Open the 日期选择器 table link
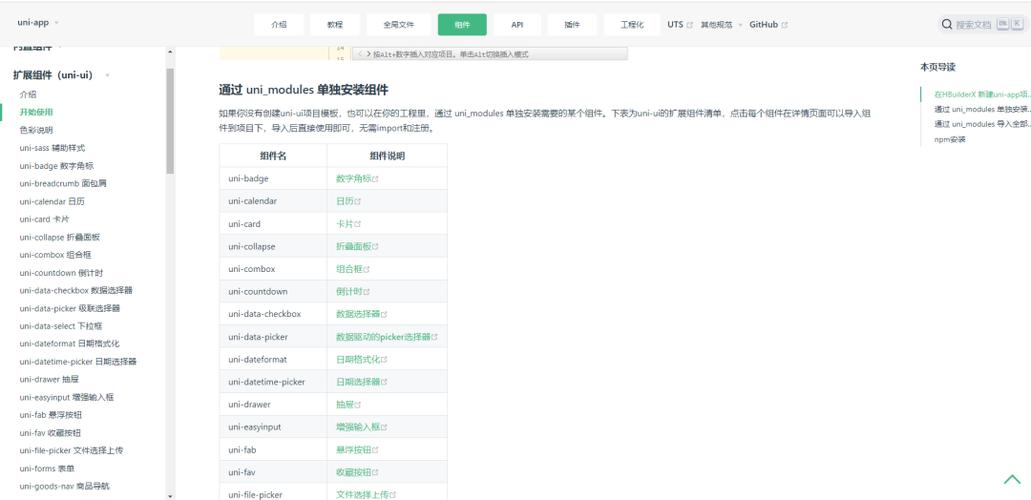Viewport: 1031px width, 500px height. click(x=362, y=382)
